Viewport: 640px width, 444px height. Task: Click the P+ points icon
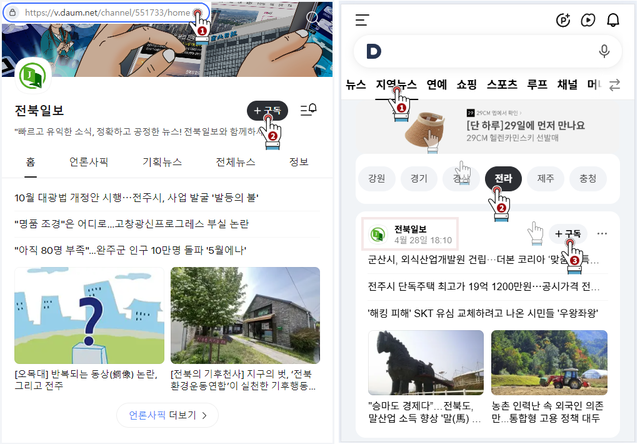tap(563, 20)
